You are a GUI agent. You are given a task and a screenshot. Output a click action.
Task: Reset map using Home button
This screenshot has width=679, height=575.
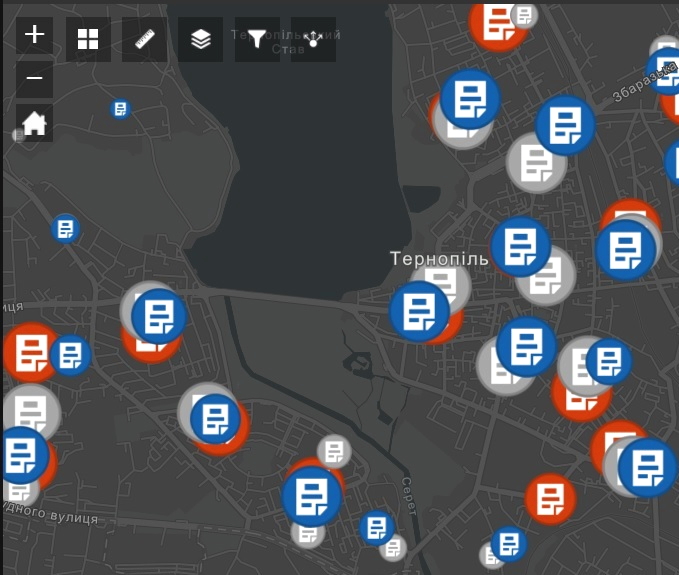(x=35, y=123)
